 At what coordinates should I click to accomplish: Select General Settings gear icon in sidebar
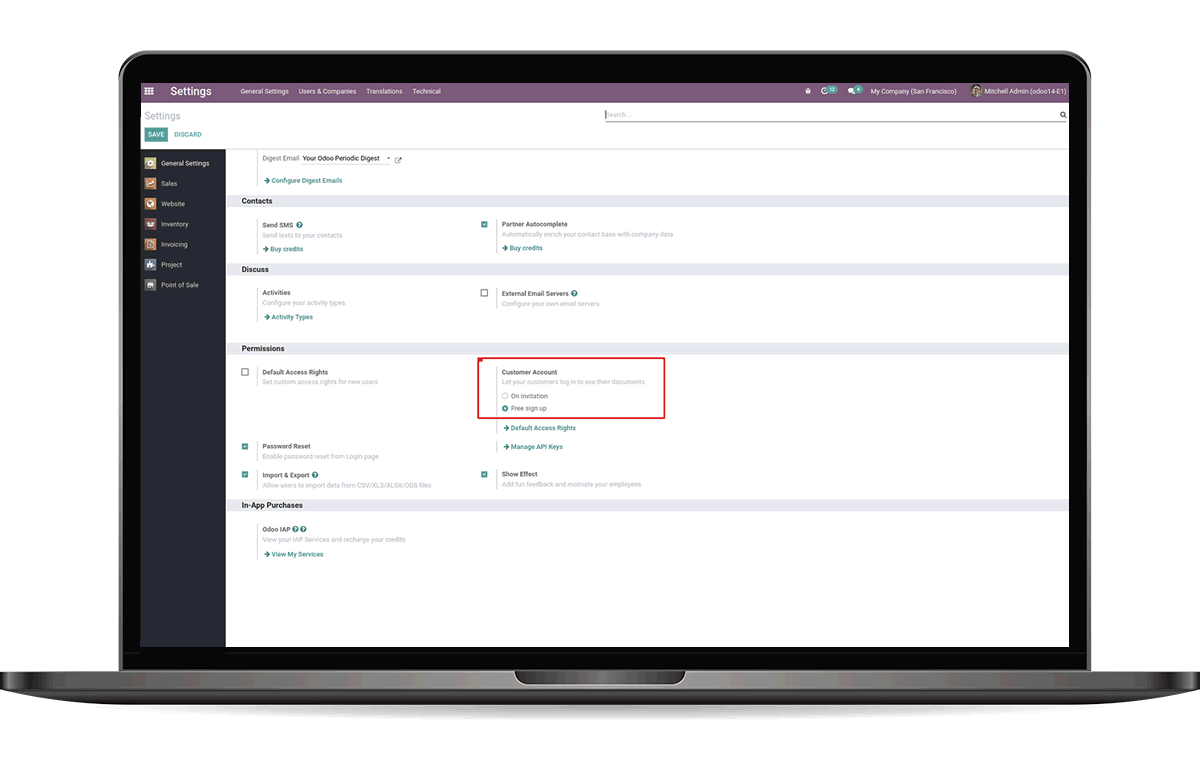click(150, 163)
